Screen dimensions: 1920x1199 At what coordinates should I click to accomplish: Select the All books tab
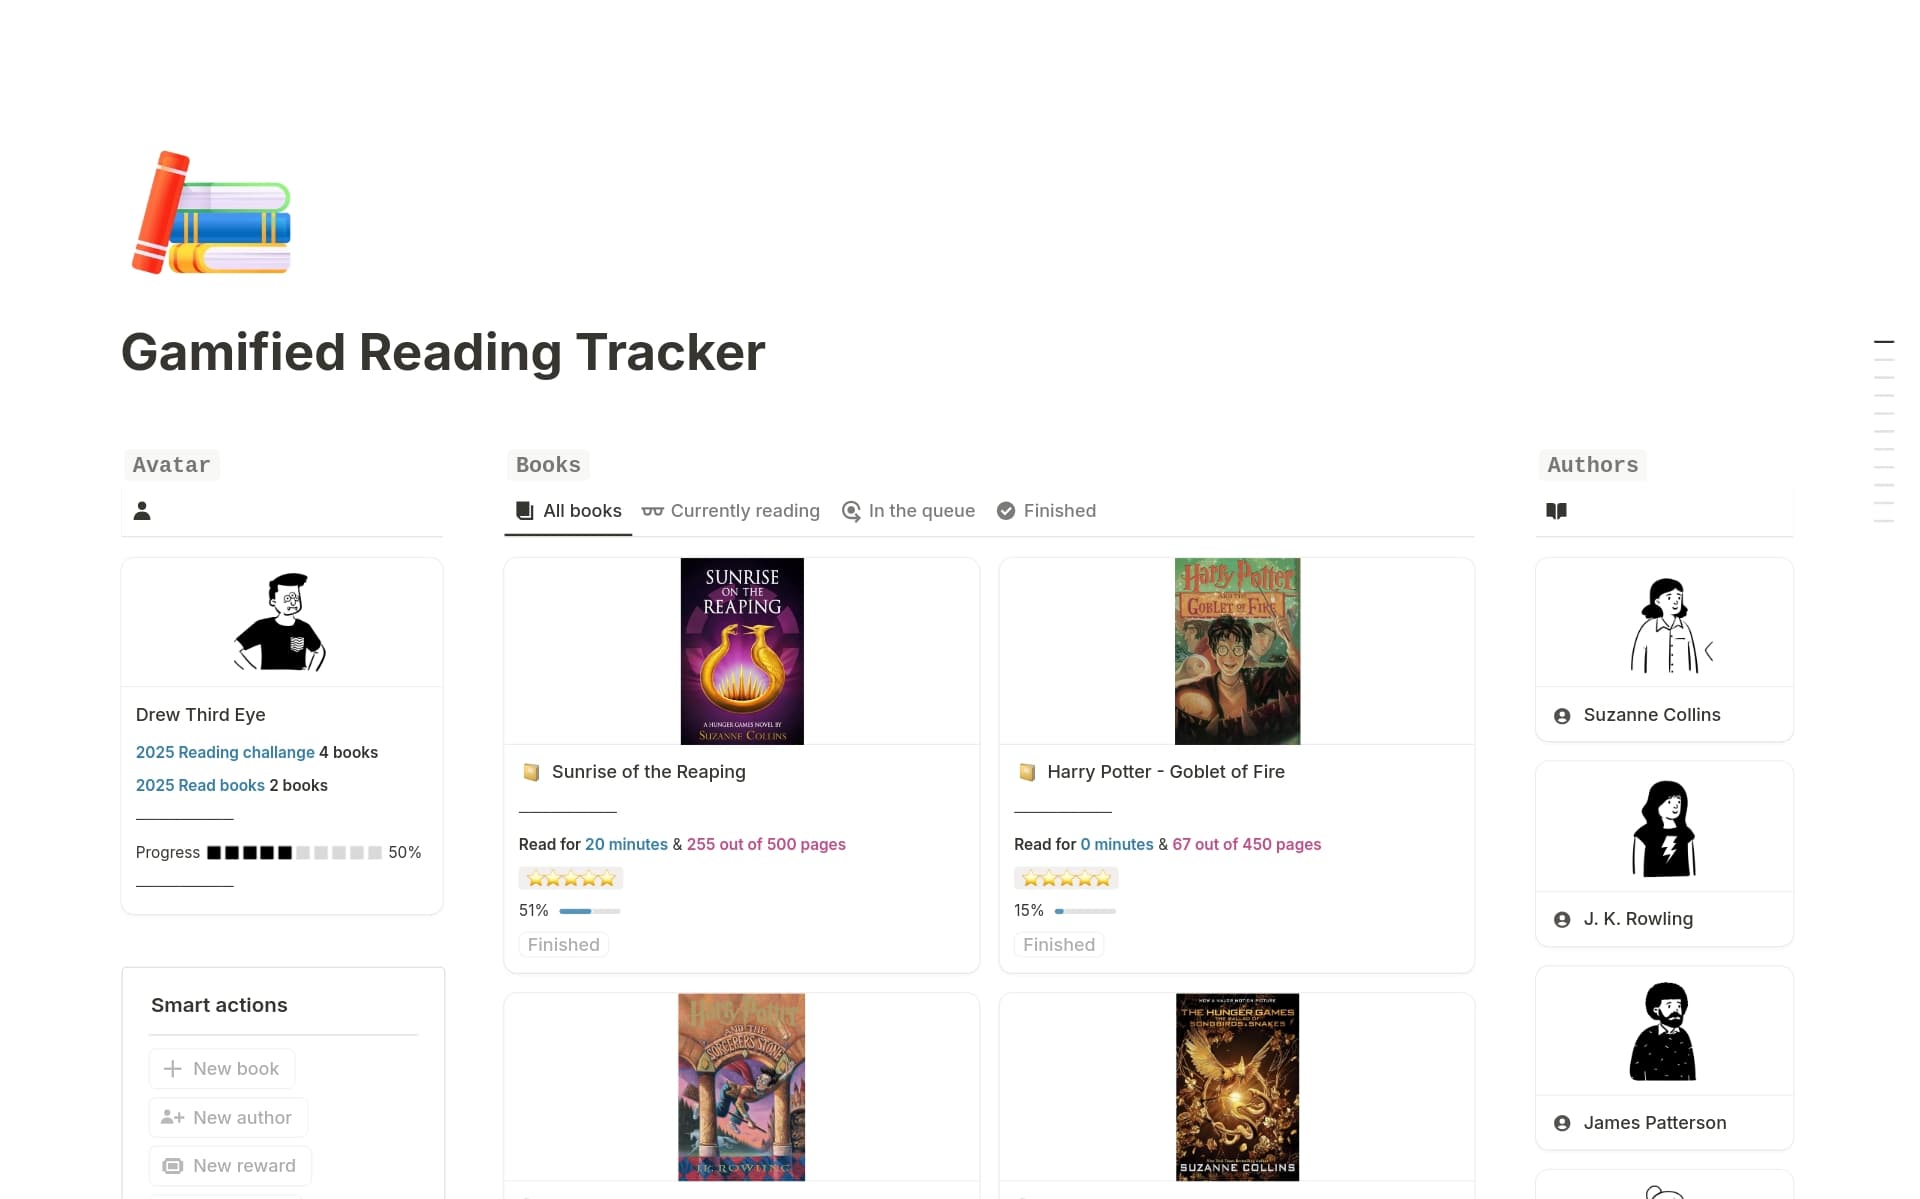[582, 511]
